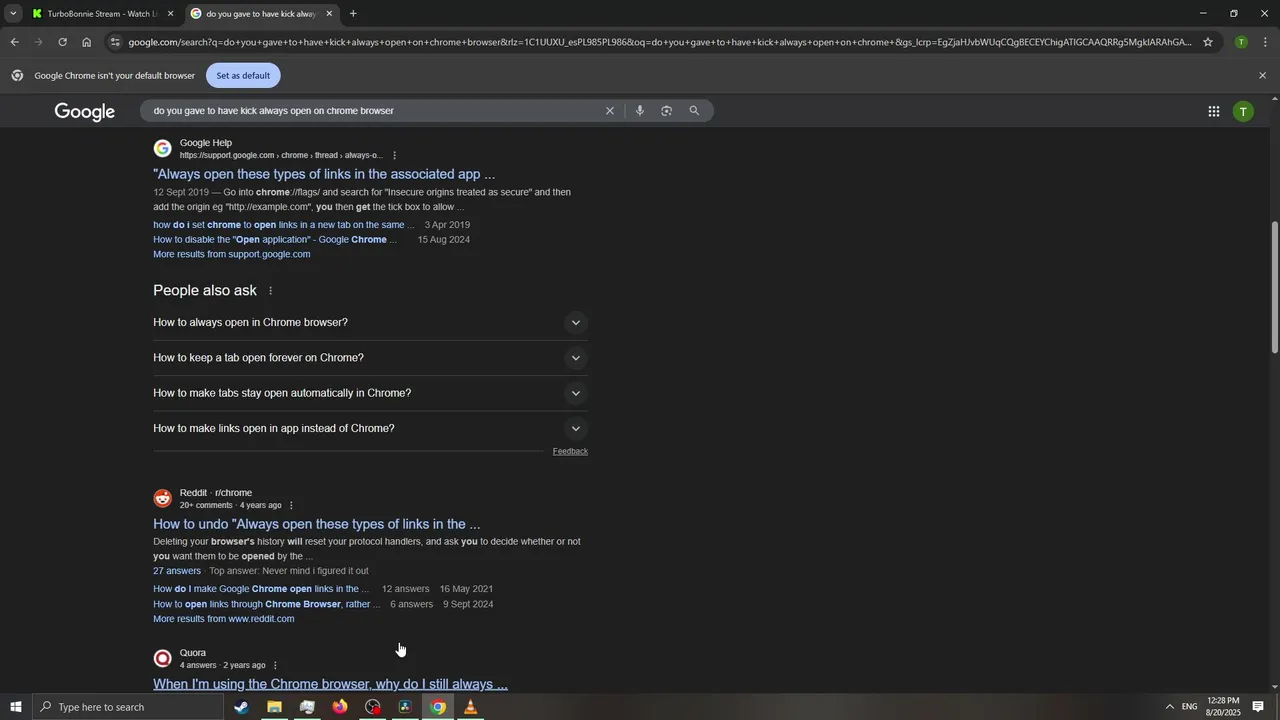Click the Windows taskbar search box
Viewport: 1280px width, 720px height.
tap(128, 707)
